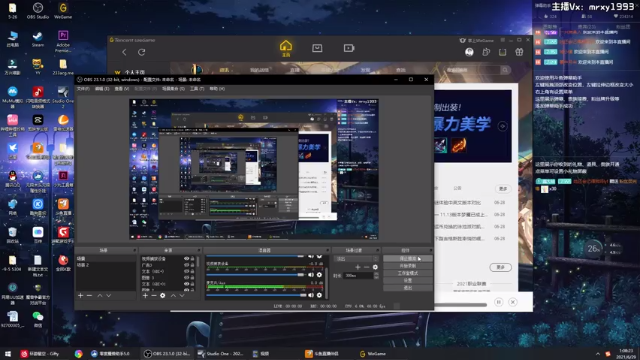The height and width of the screenshot is (360, 640).
Task: Add a new scene with plus icon
Action: [x=80, y=296]
